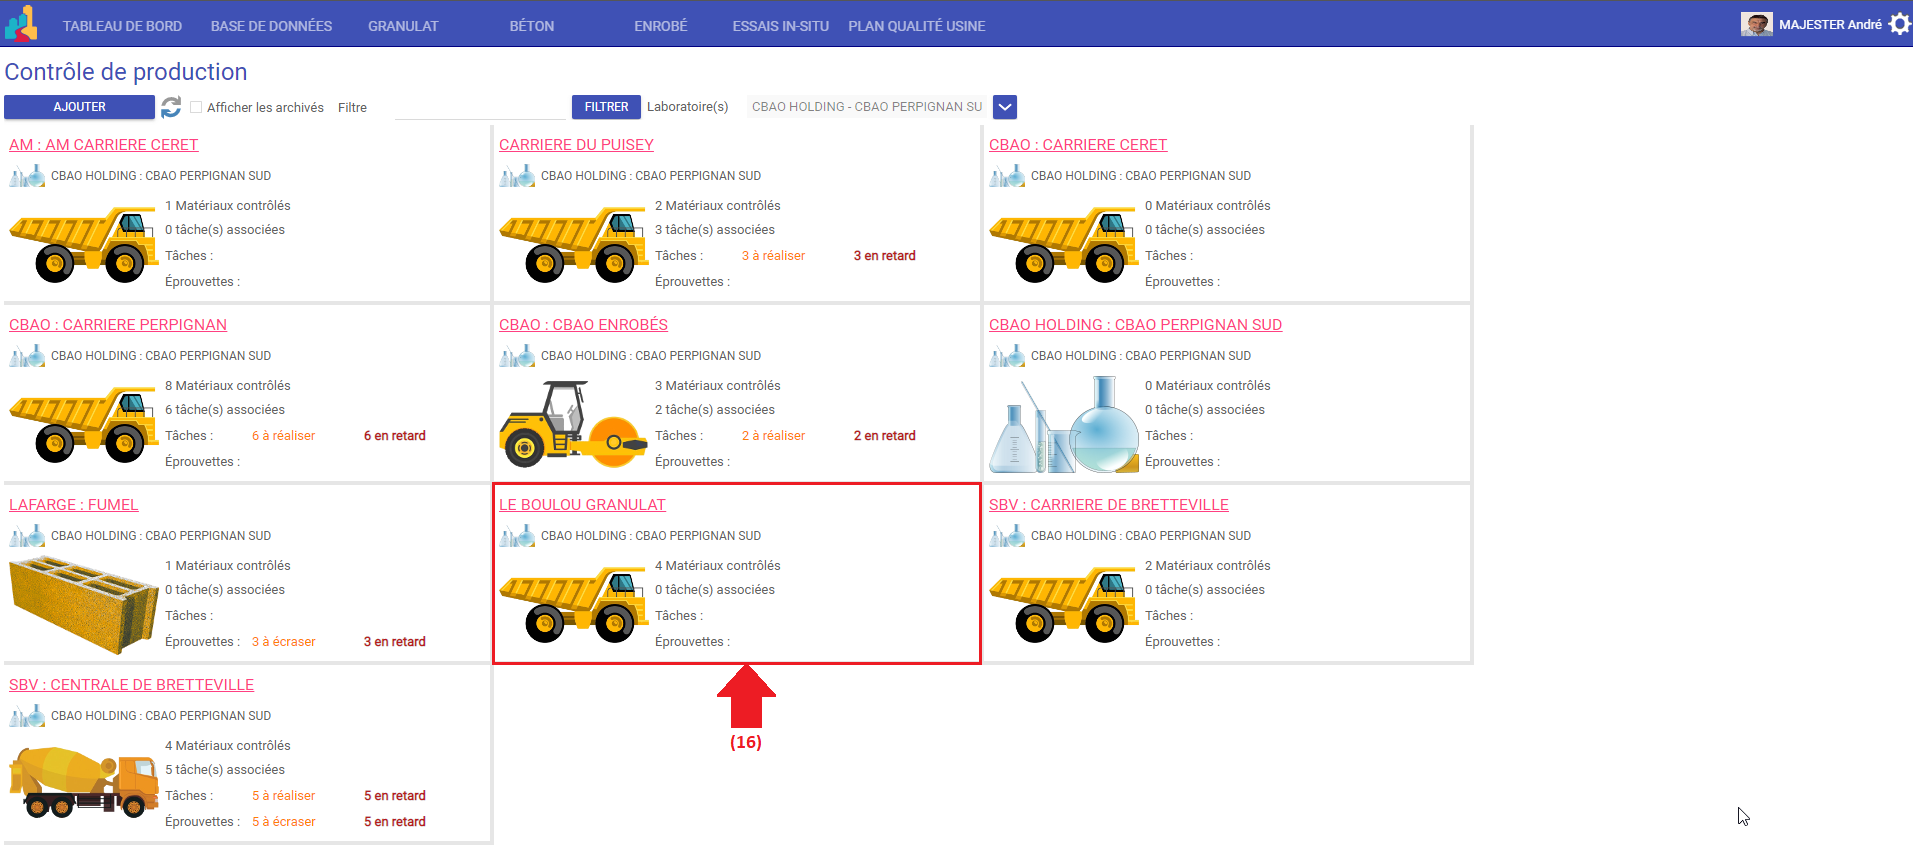Open the GRANULAT menu
The width and height of the screenshot is (1913, 865).
tap(403, 26)
